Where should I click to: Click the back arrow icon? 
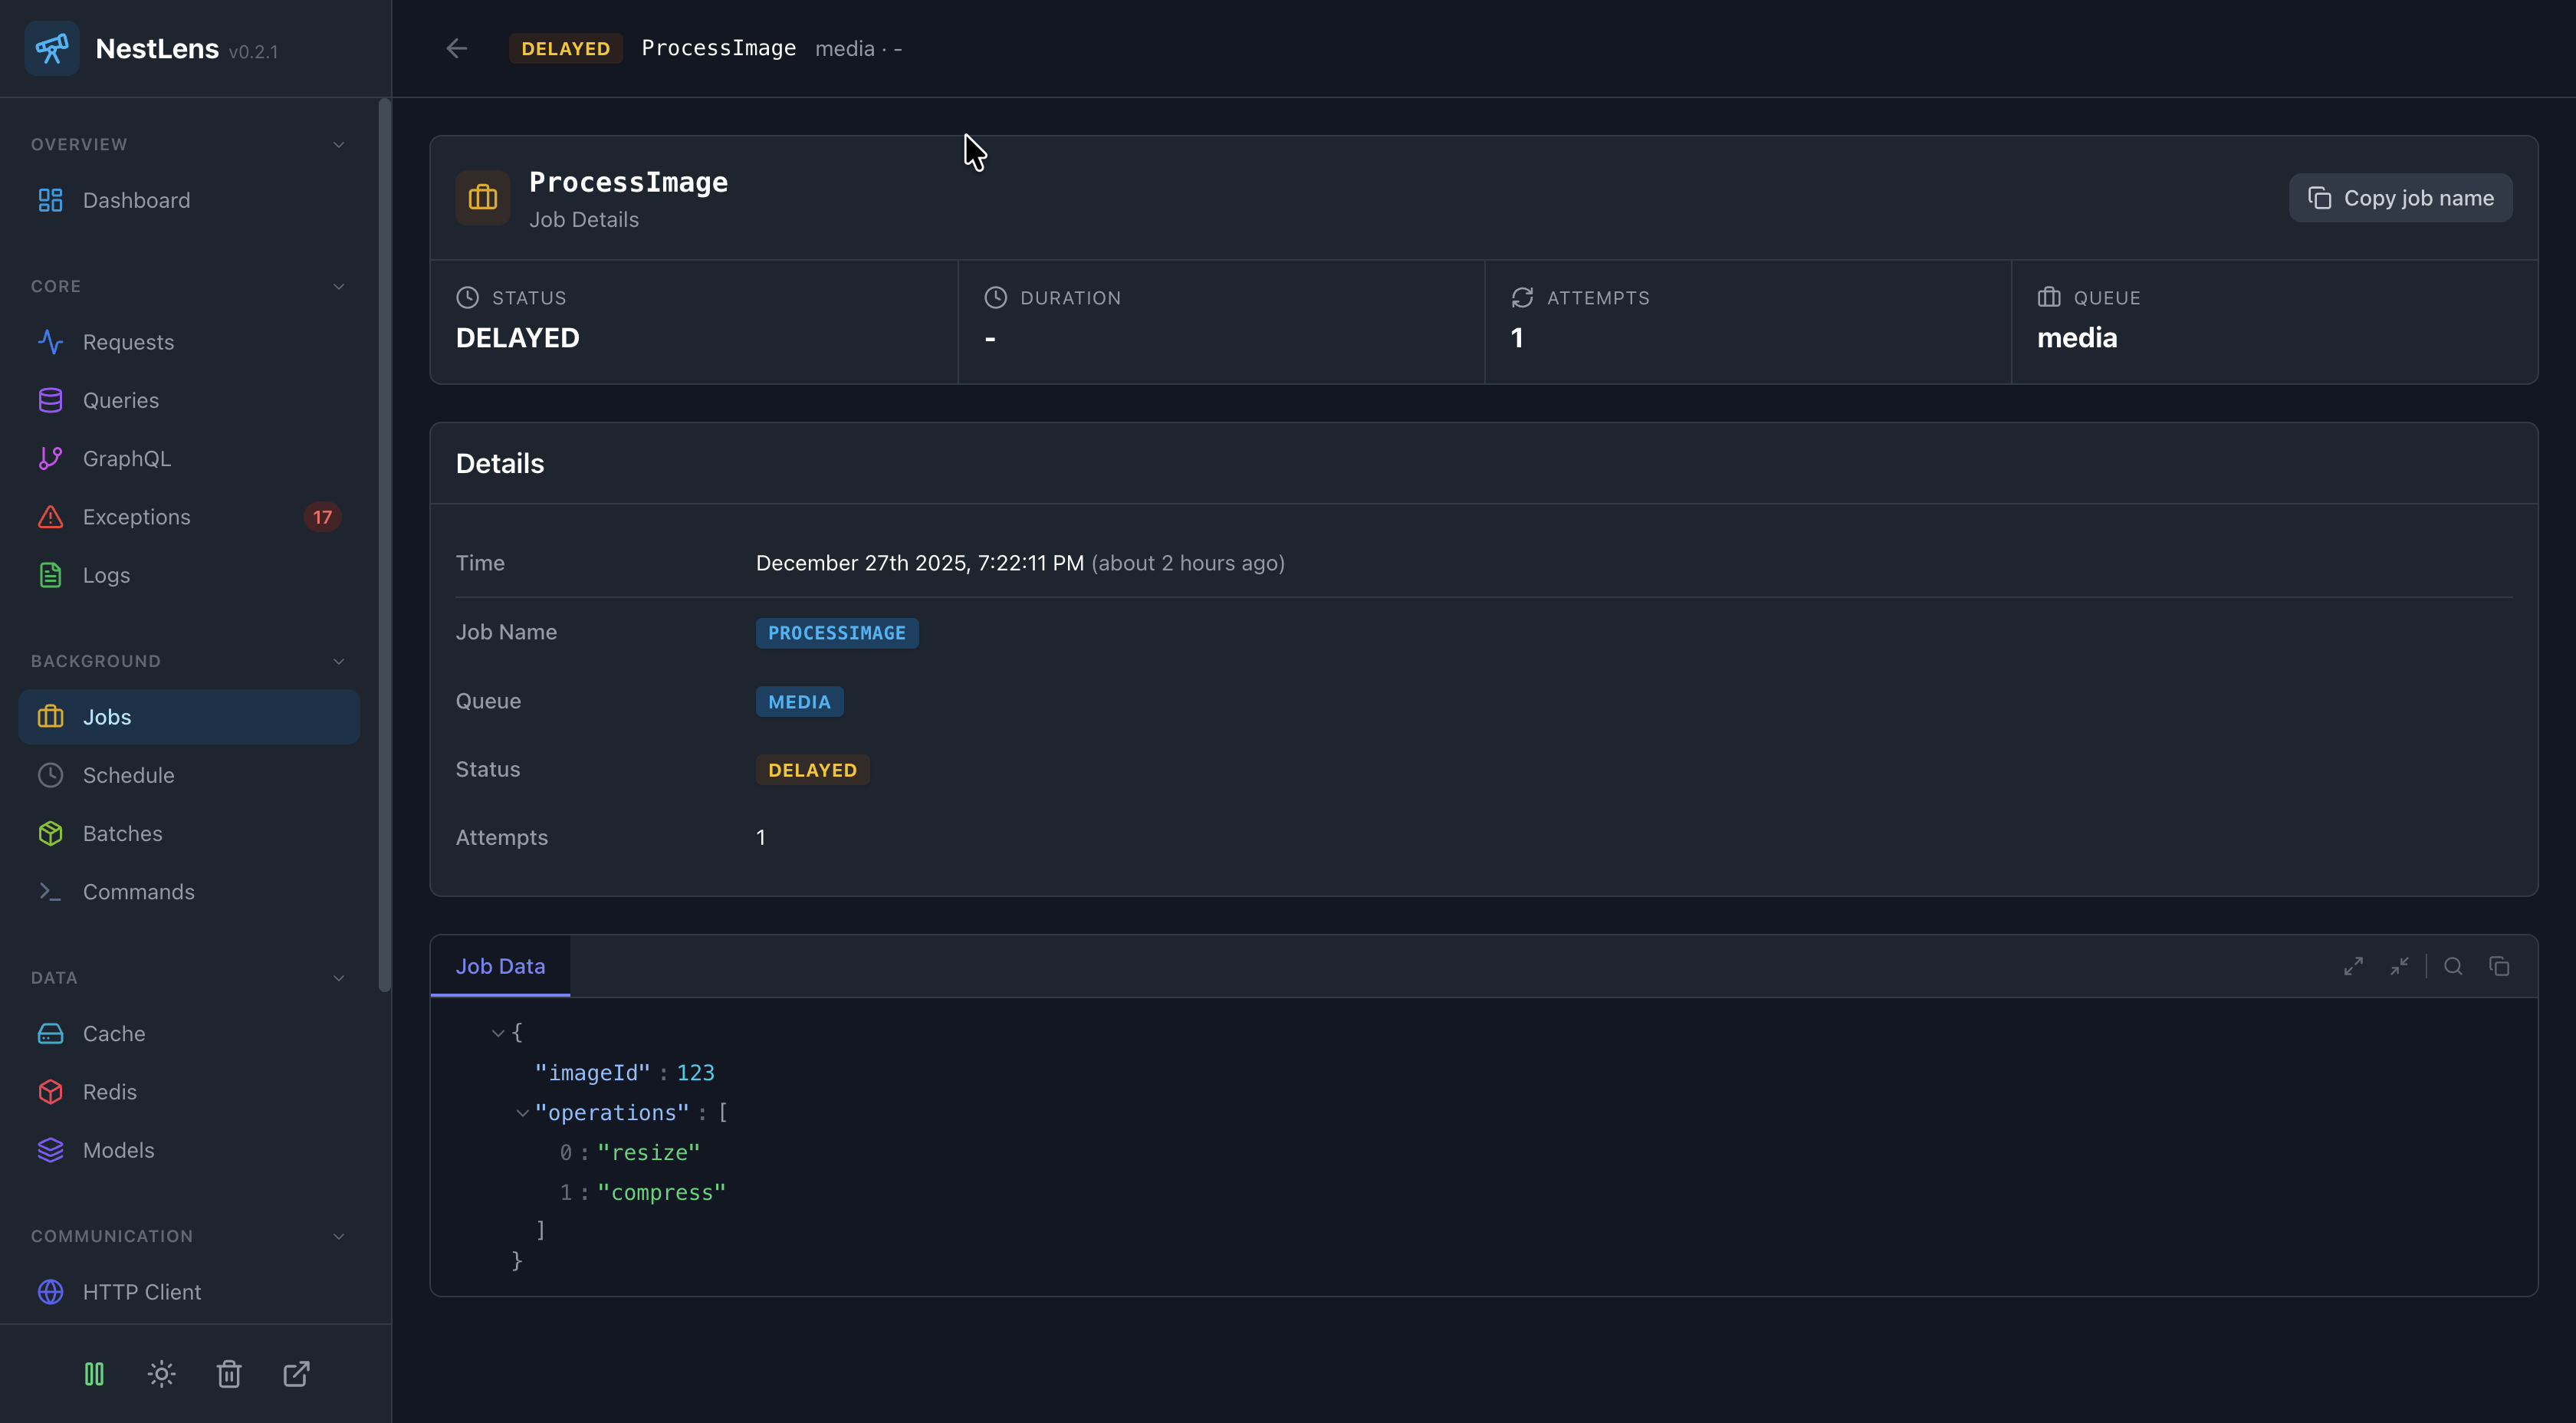(457, 48)
